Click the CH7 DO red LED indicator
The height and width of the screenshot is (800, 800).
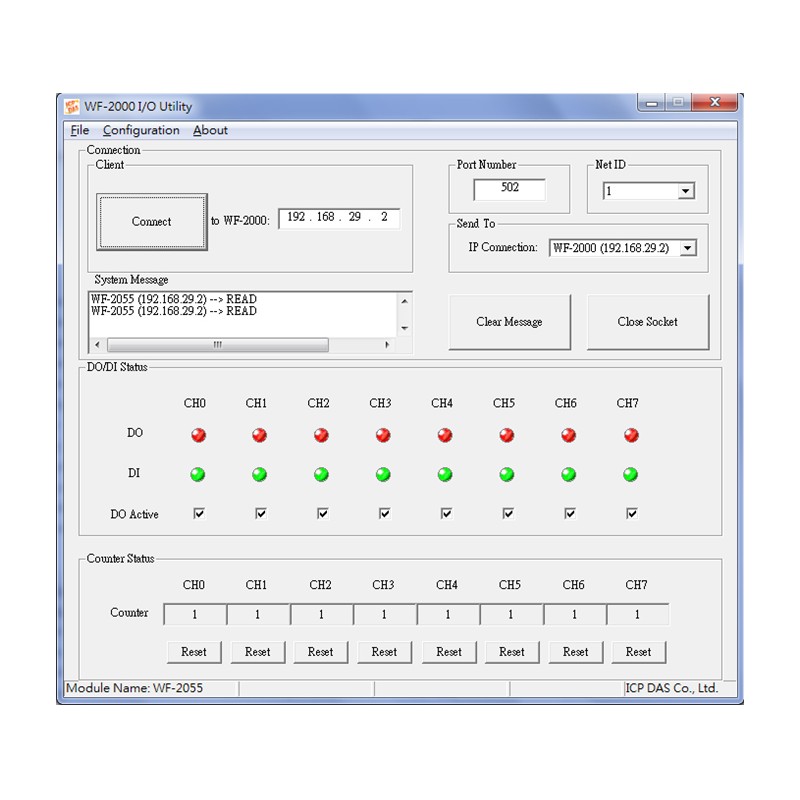[x=630, y=434]
